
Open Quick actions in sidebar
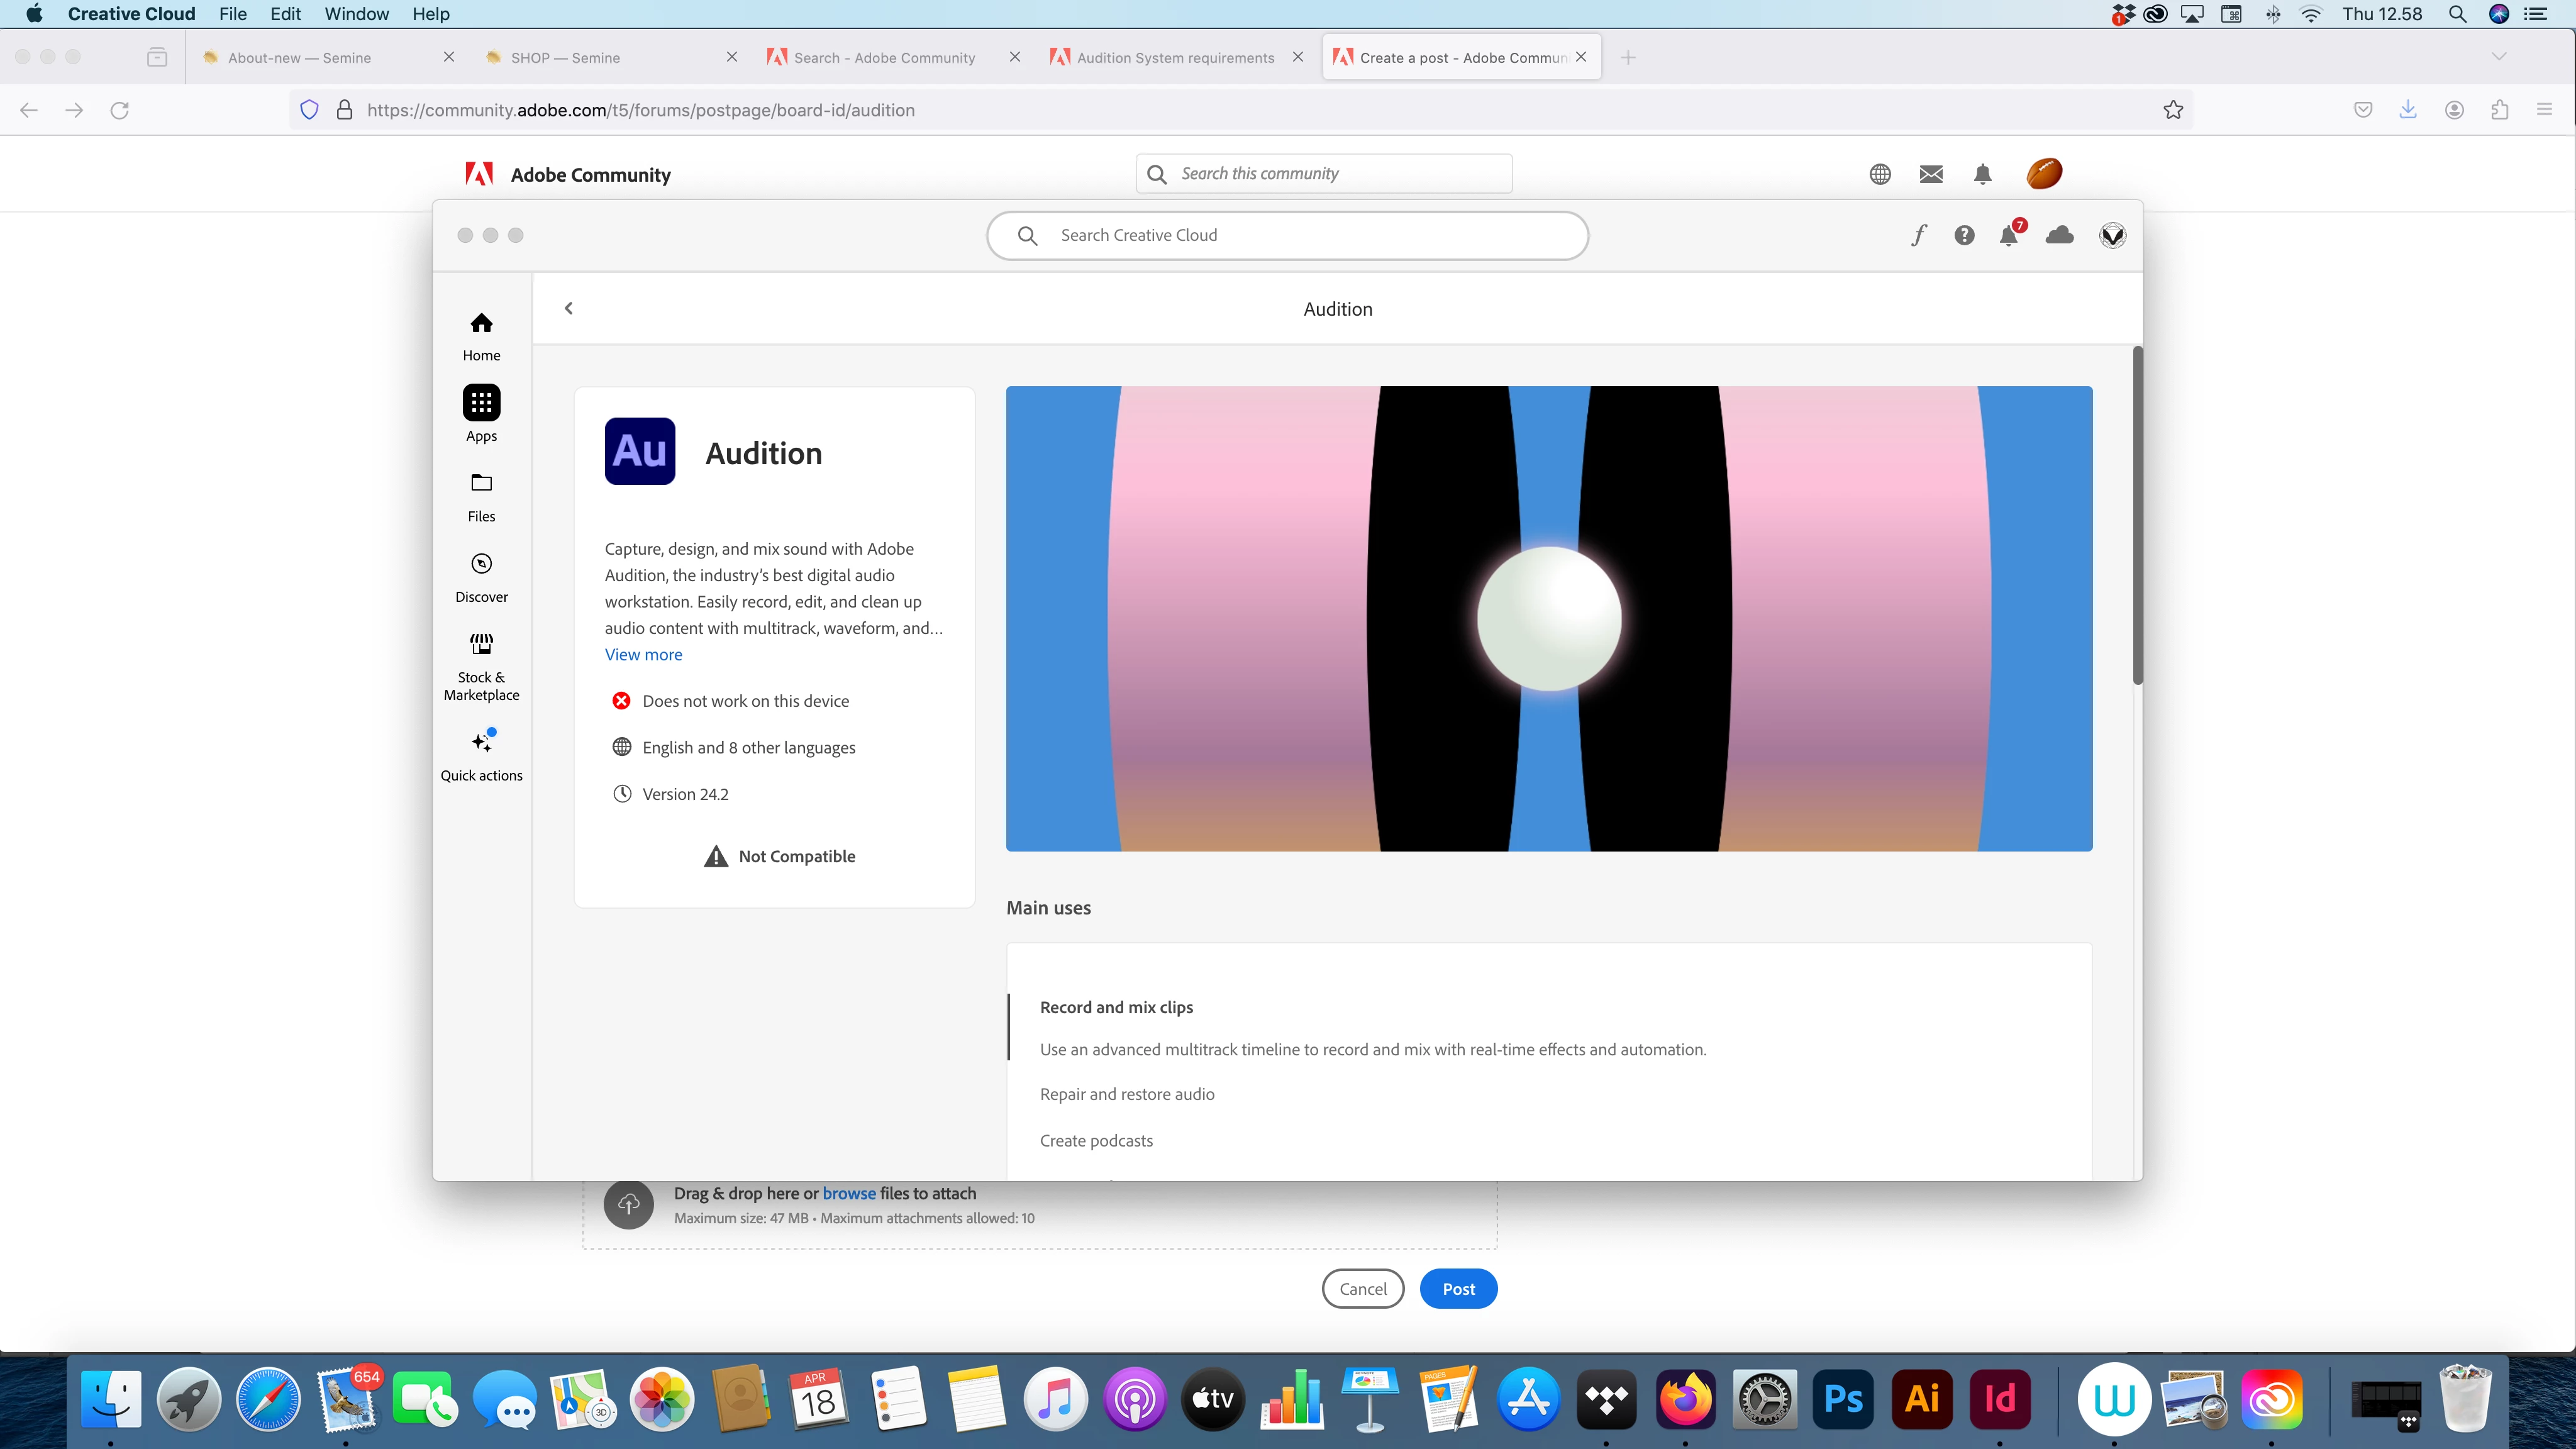pos(481,755)
